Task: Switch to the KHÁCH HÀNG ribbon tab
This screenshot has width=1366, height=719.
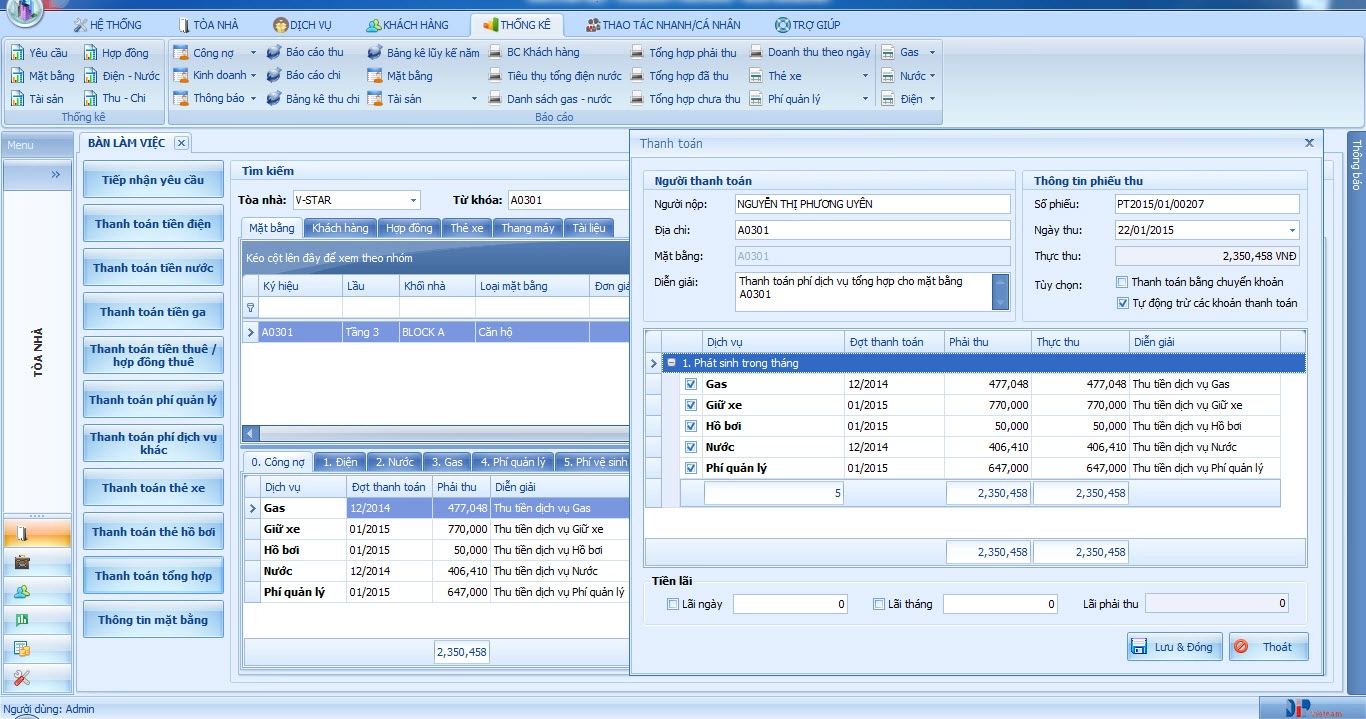Action: click(x=406, y=24)
